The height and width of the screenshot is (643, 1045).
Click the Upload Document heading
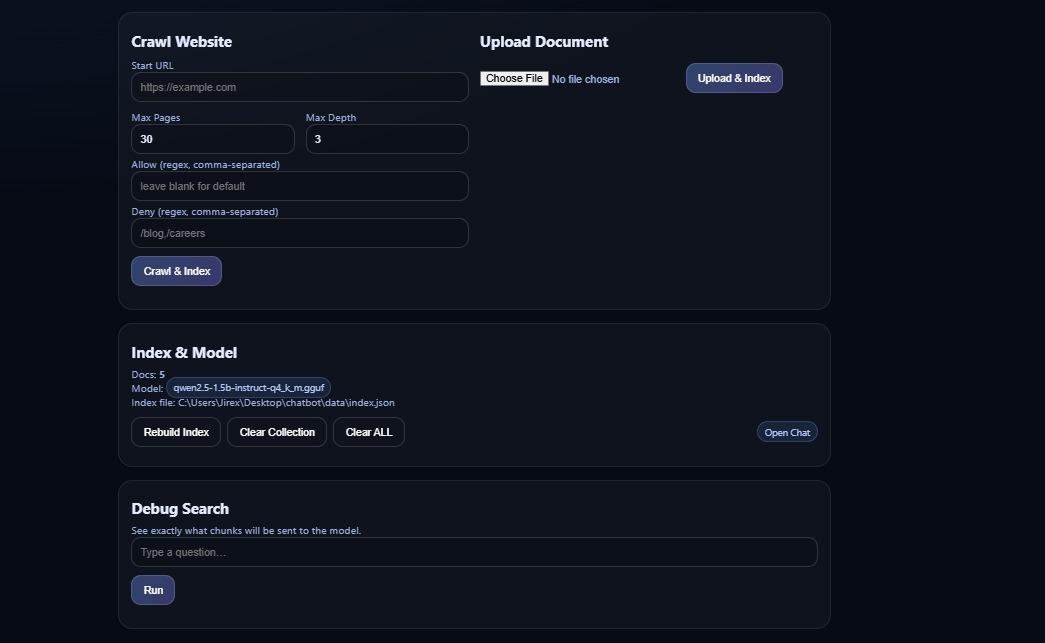pyautogui.click(x=544, y=42)
